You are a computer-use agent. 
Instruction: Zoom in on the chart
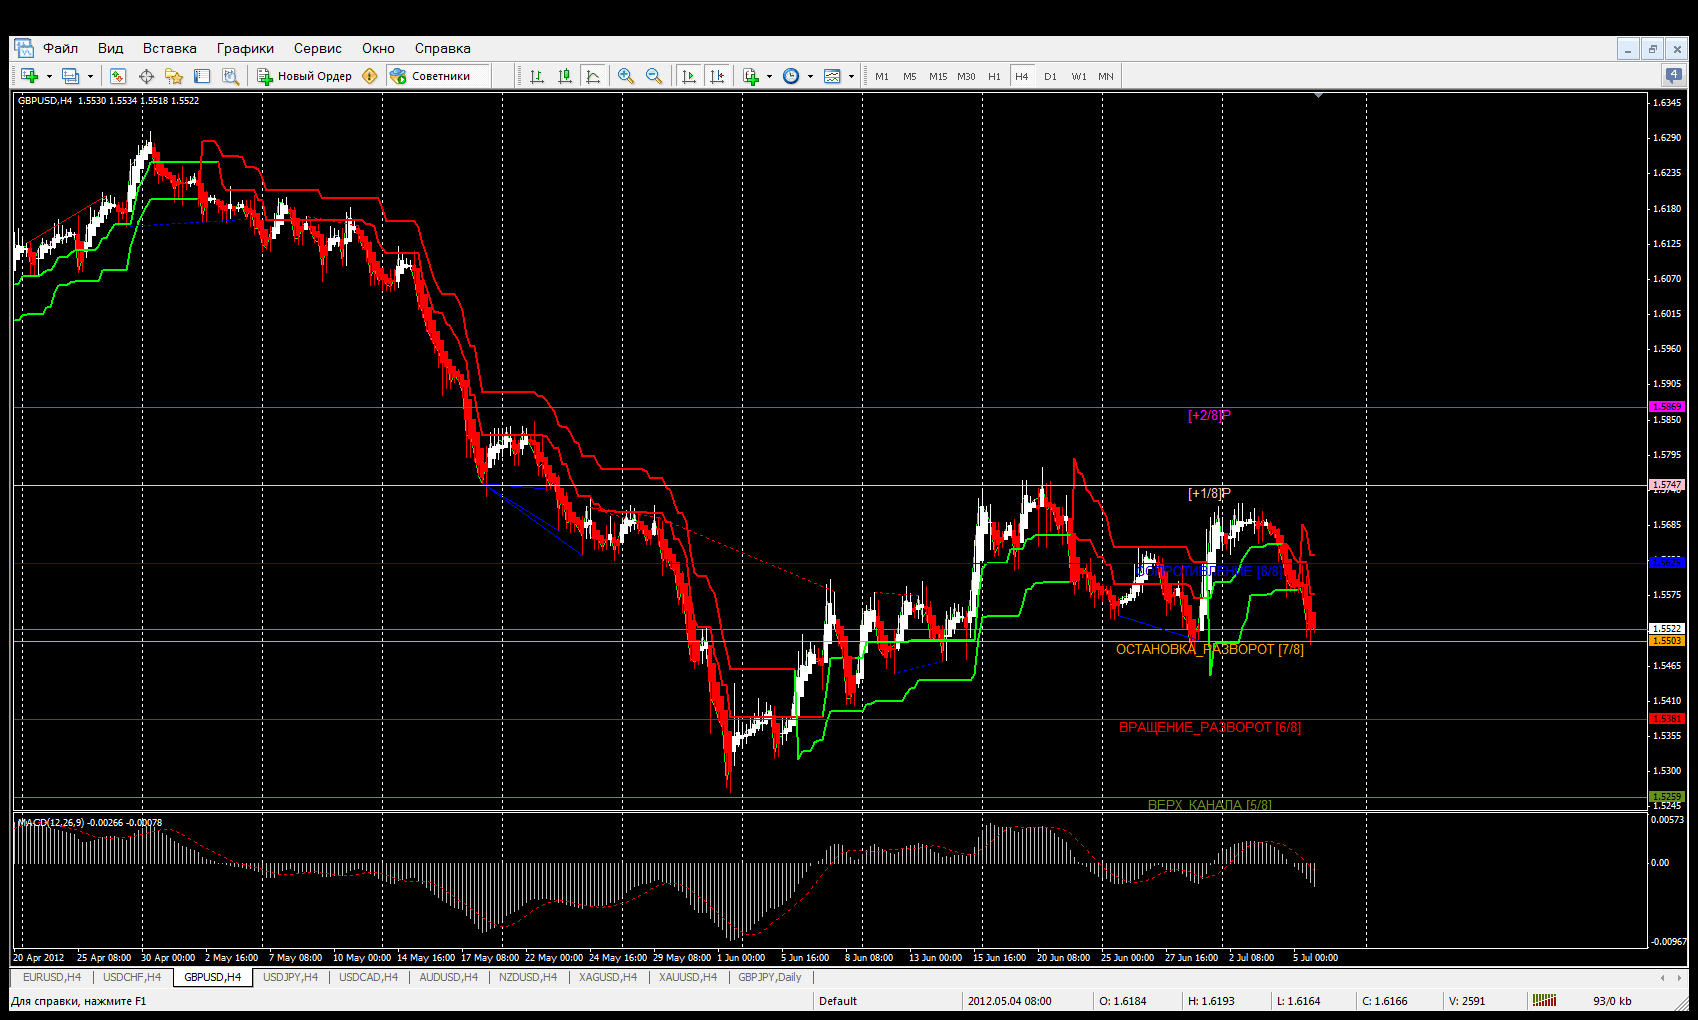tap(626, 76)
